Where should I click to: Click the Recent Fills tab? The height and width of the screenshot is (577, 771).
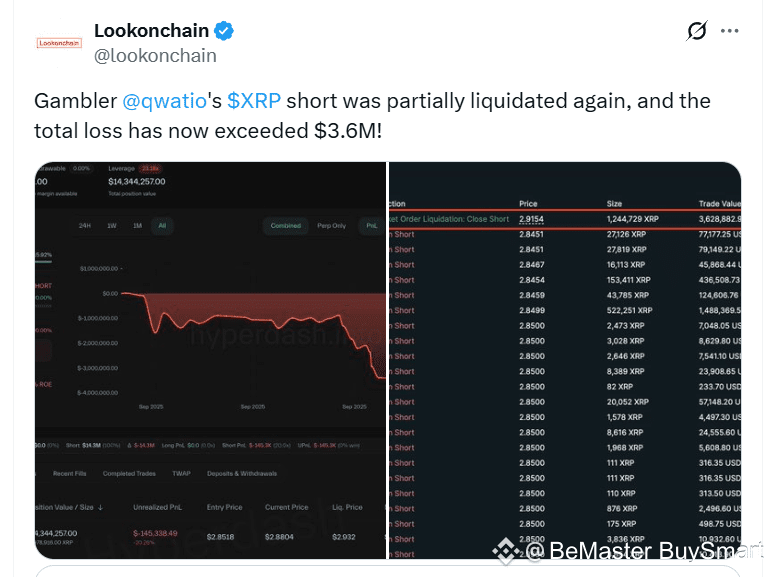point(69,474)
